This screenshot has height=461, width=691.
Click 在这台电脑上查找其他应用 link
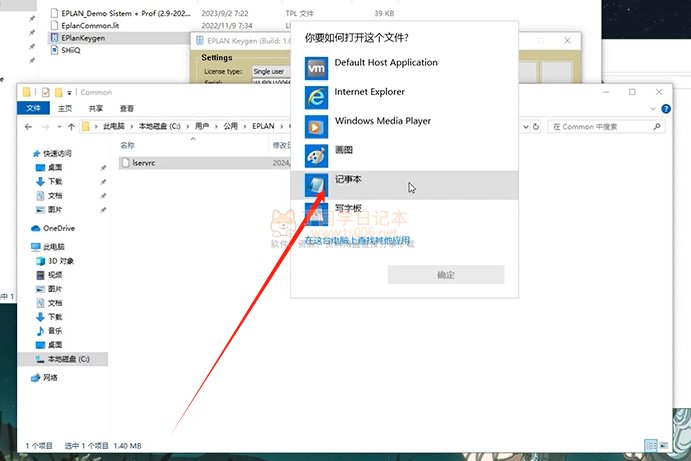coord(358,241)
